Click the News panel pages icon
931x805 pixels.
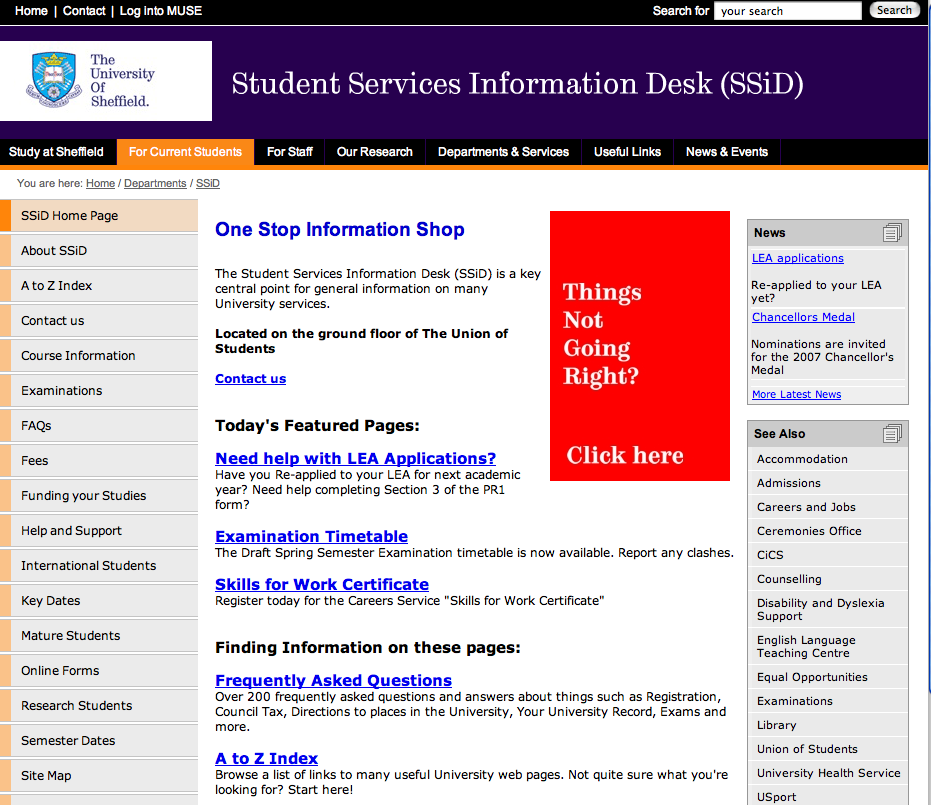pos(892,233)
